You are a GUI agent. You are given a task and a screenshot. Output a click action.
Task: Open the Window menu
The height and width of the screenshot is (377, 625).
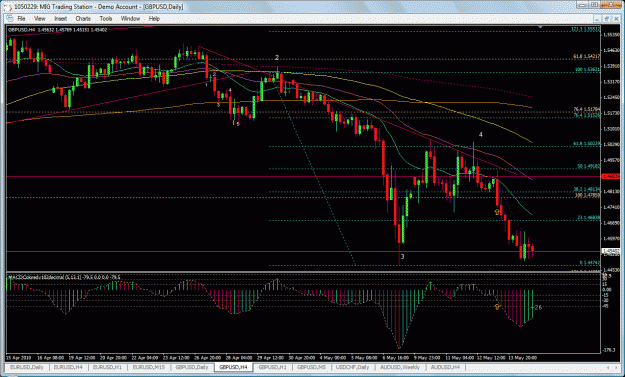click(130, 19)
